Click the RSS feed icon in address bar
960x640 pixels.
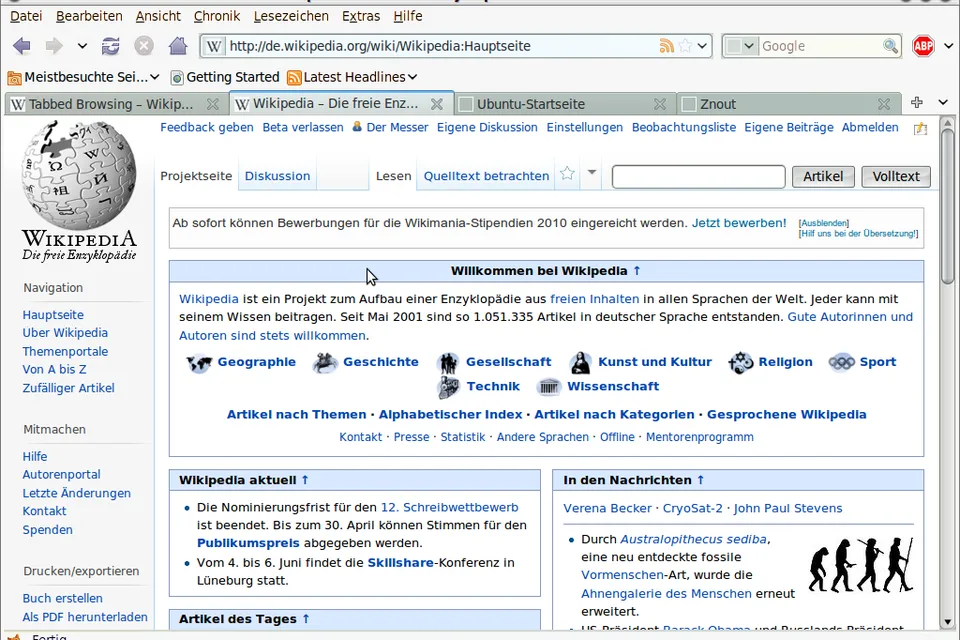(x=667, y=46)
